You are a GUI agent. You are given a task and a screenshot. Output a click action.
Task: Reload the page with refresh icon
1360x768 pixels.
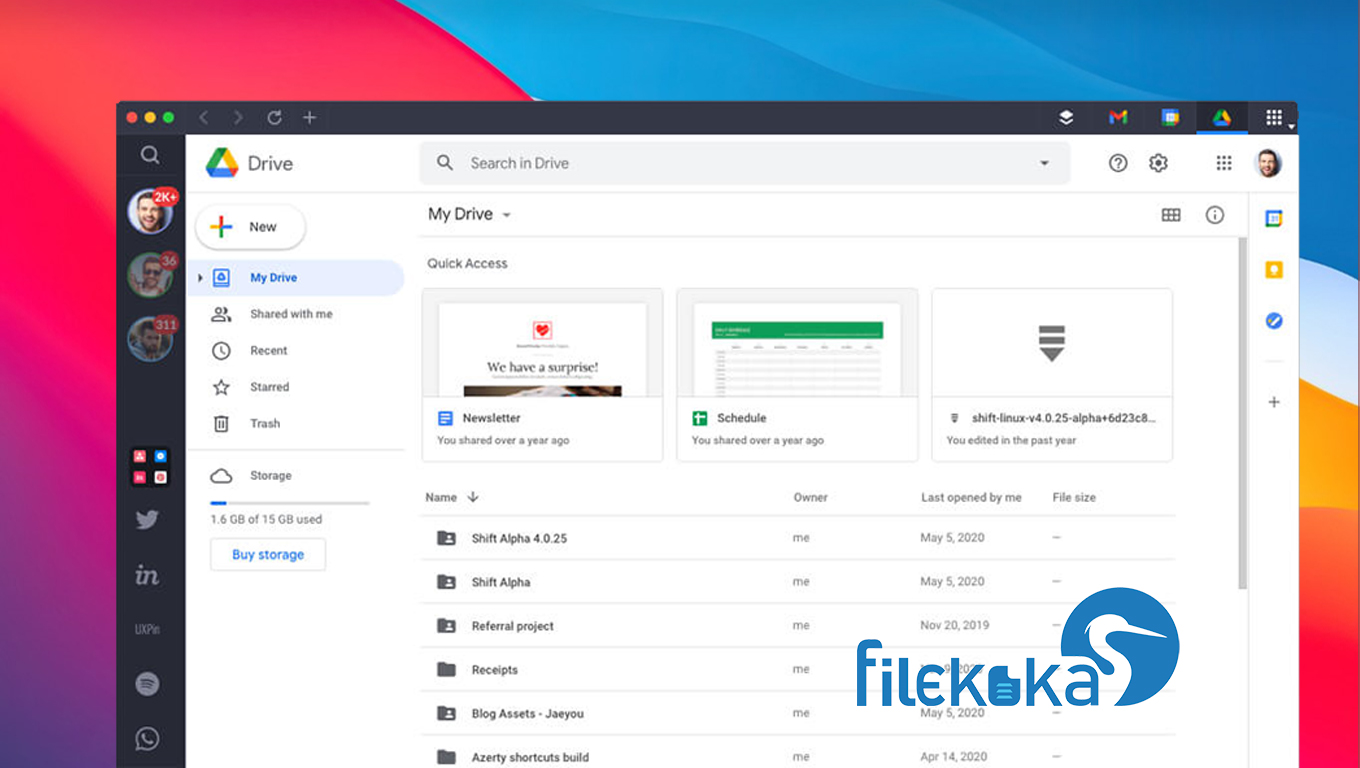(274, 118)
